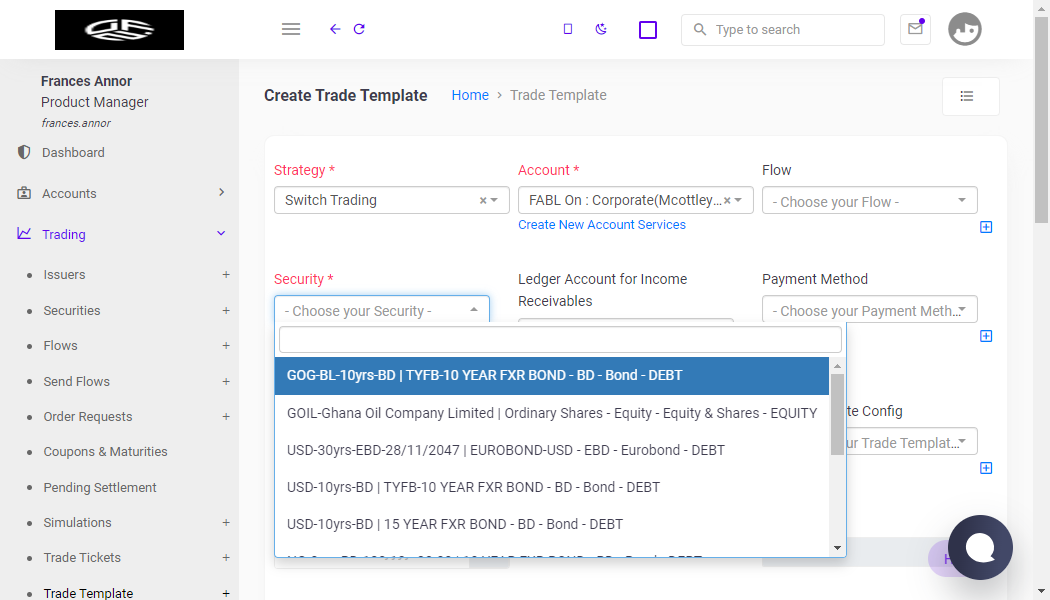1050x600 pixels.
Task: Collapse the Trading chevron
Action: point(221,233)
